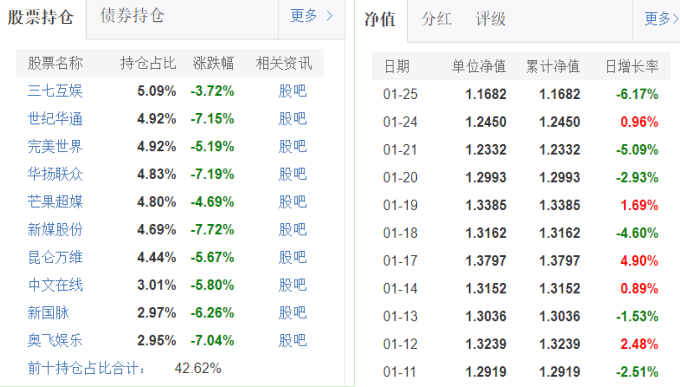Open stock 三七互娱
Viewport: 680px width, 387px height.
(x=55, y=91)
